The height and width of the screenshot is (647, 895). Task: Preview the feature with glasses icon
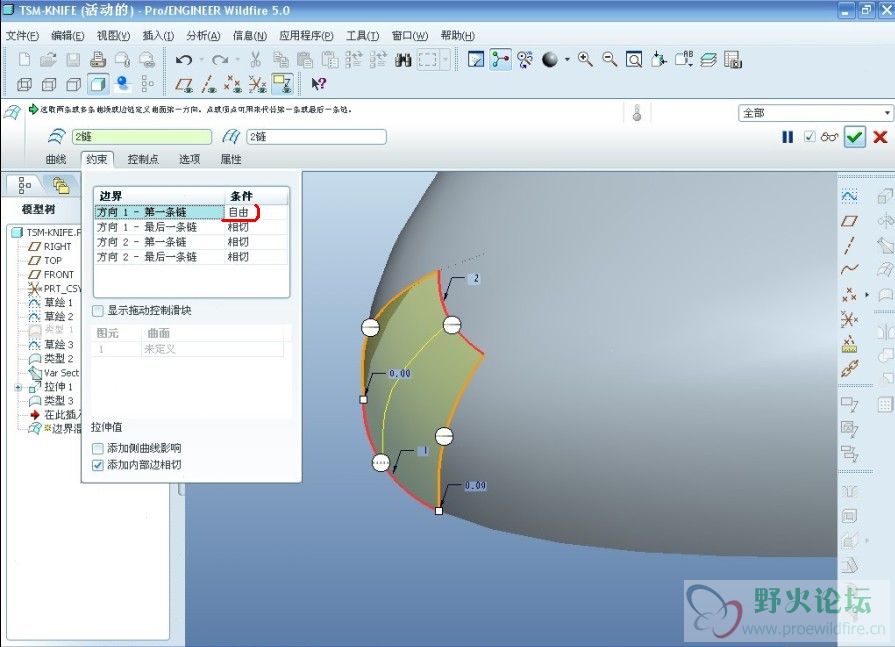click(829, 137)
